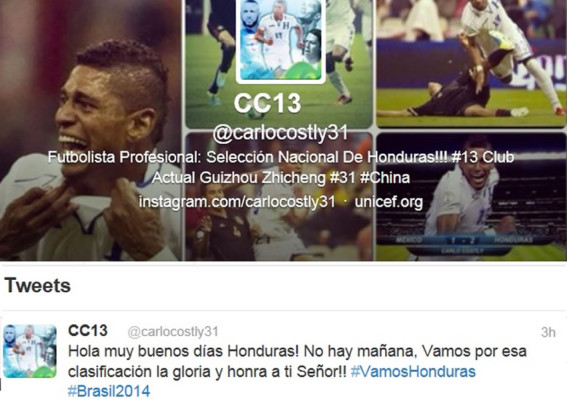Click the CC13 header profile name
Image resolution: width=567 pixels, height=400 pixels.
coord(268,103)
